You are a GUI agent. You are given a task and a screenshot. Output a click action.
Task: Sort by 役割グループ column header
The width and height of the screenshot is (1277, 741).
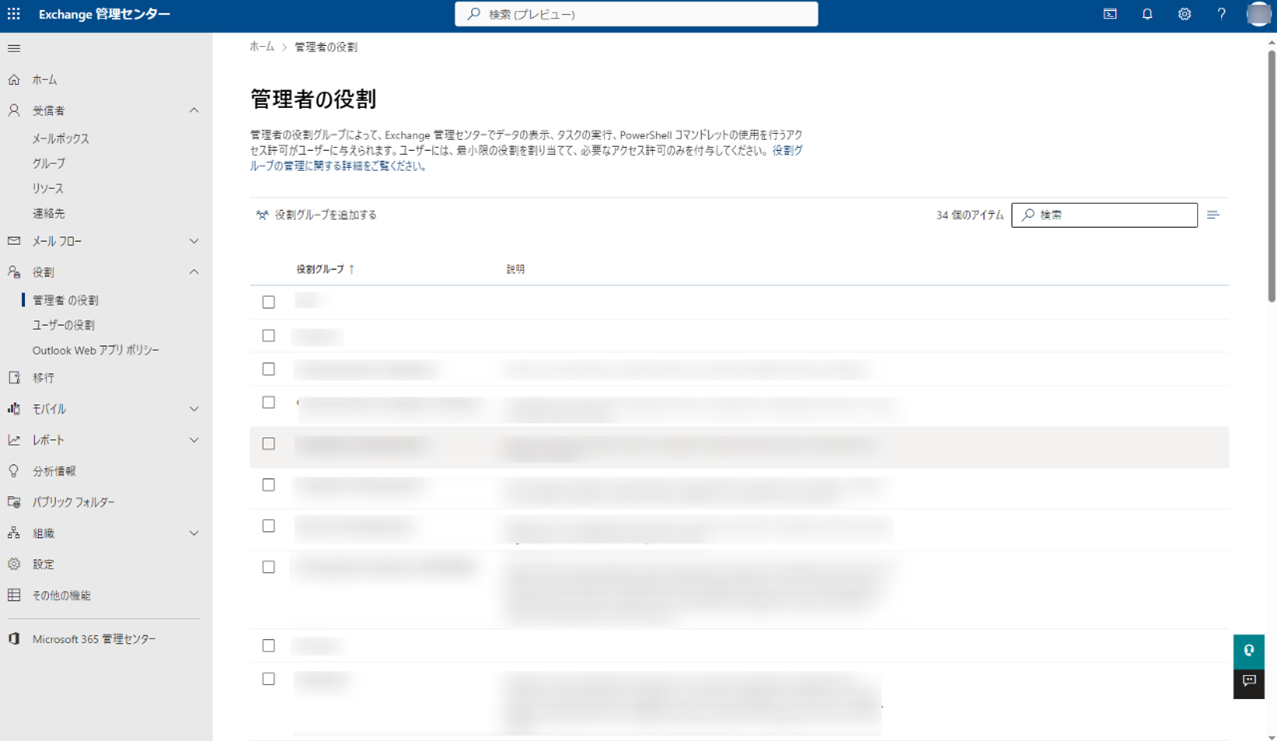point(325,269)
